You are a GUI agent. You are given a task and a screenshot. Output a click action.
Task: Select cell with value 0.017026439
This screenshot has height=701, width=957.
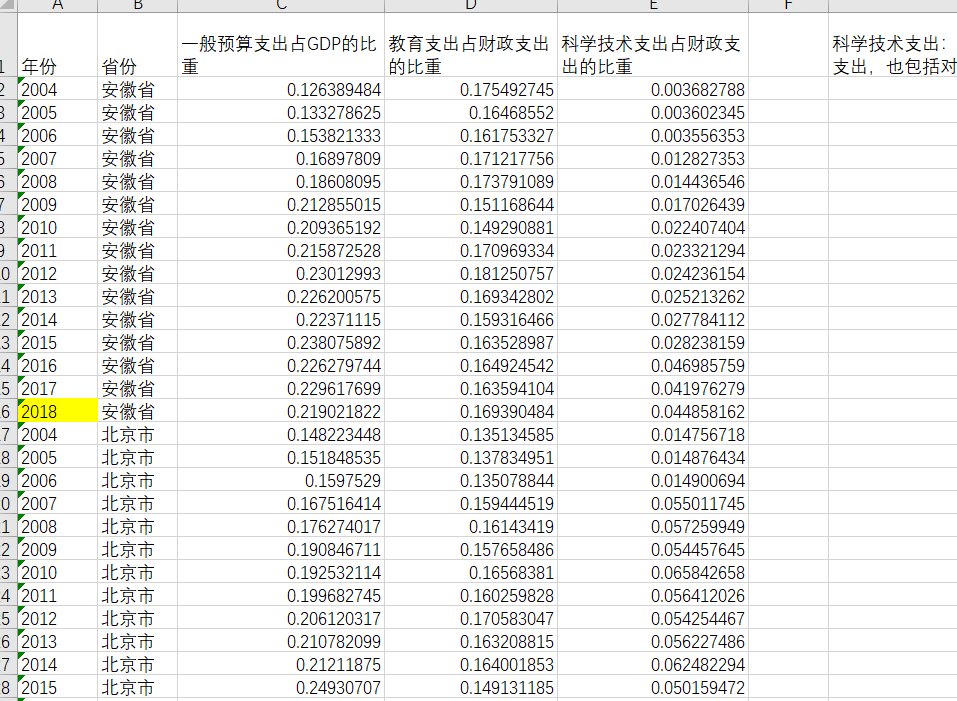(x=652, y=204)
